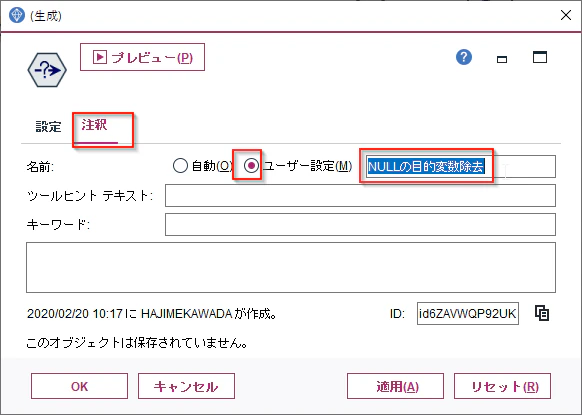Click the ツールヒント テキスト input field
This screenshot has width=582, height=415.
pyautogui.click(x=360, y=195)
